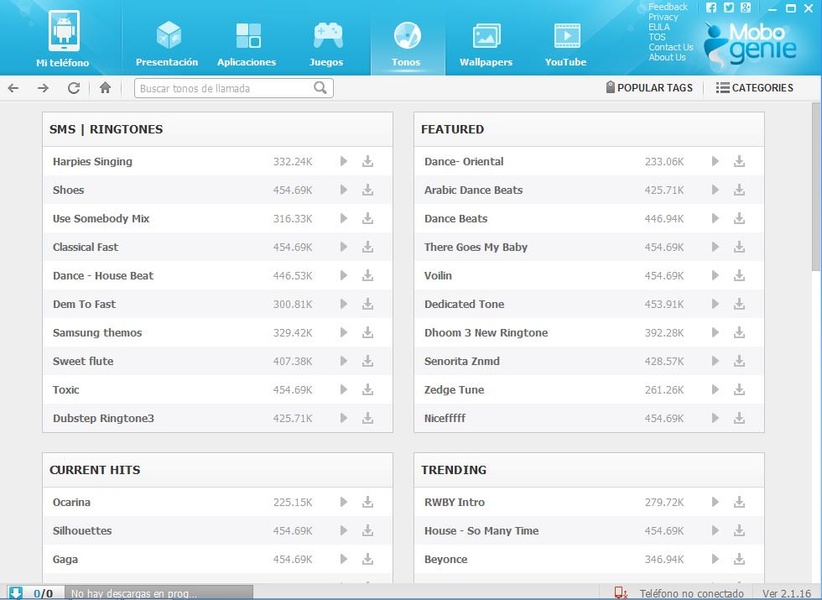
Task: Open the Facebook social icon
Action: pos(711,7)
